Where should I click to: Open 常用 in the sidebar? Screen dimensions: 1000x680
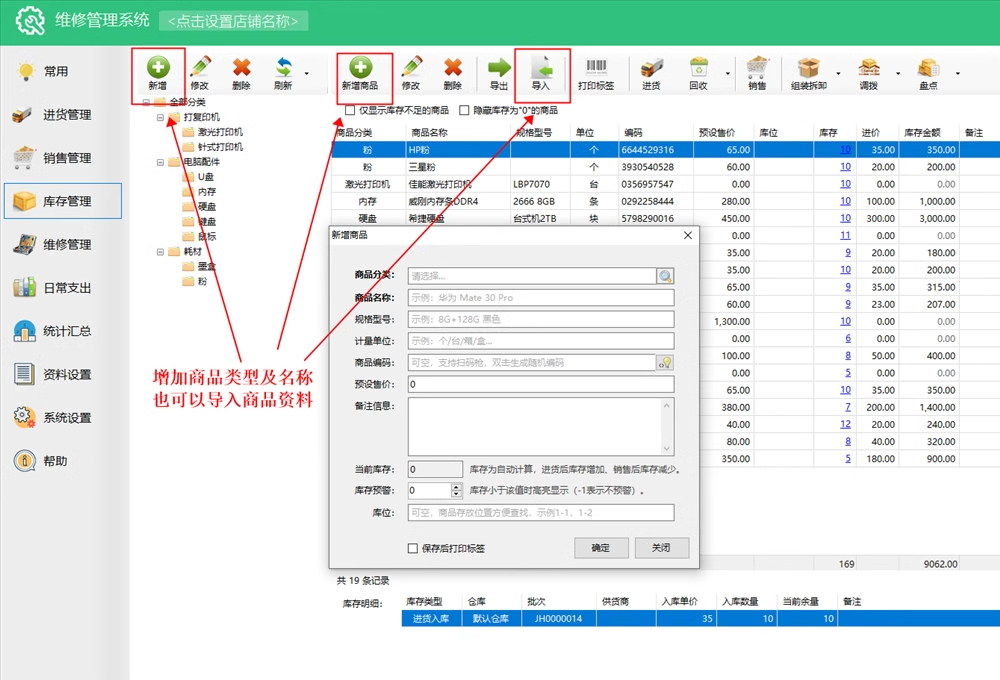click(62, 71)
